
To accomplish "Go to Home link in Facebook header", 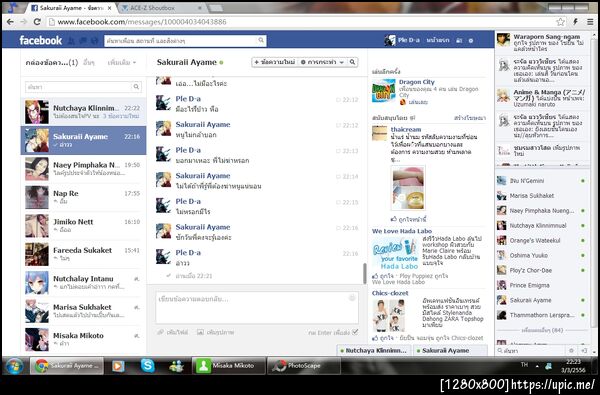I will (x=438, y=40).
